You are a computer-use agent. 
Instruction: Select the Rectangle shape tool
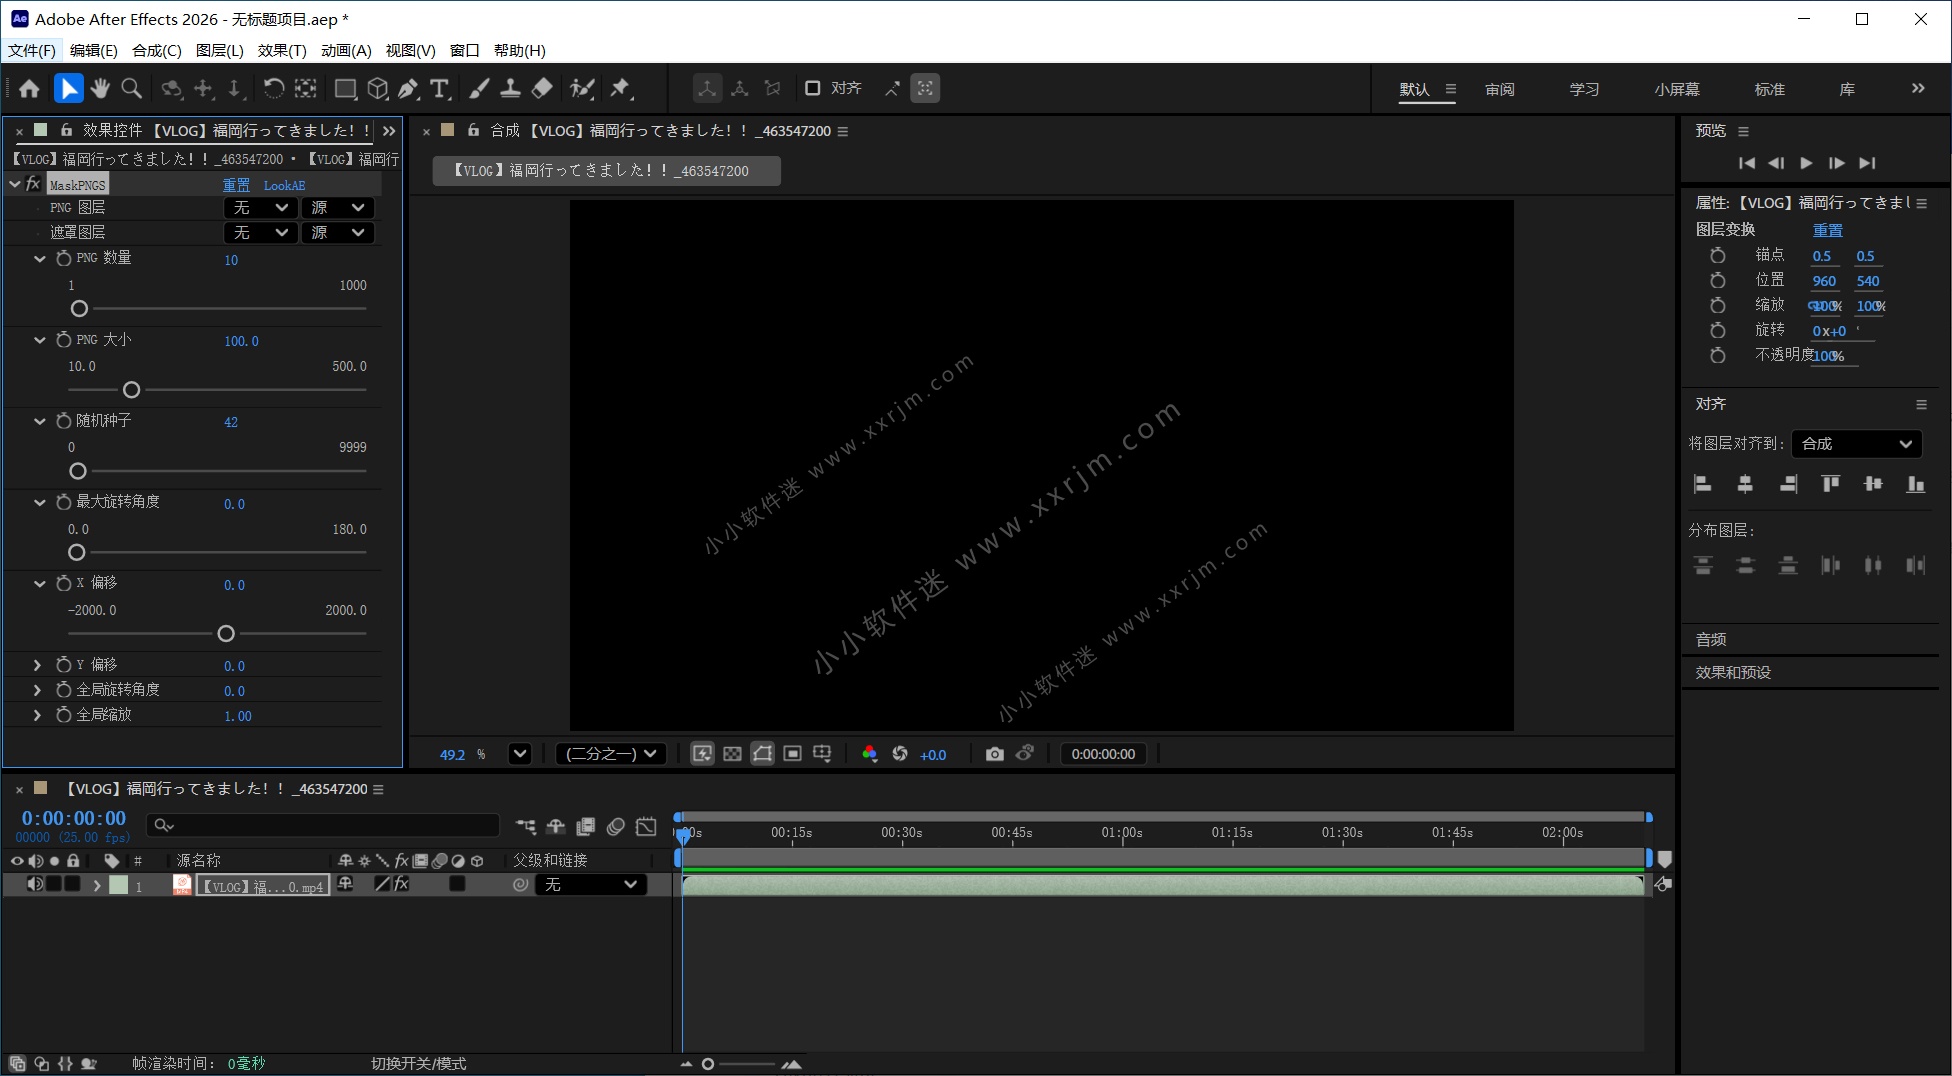pyautogui.click(x=345, y=89)
